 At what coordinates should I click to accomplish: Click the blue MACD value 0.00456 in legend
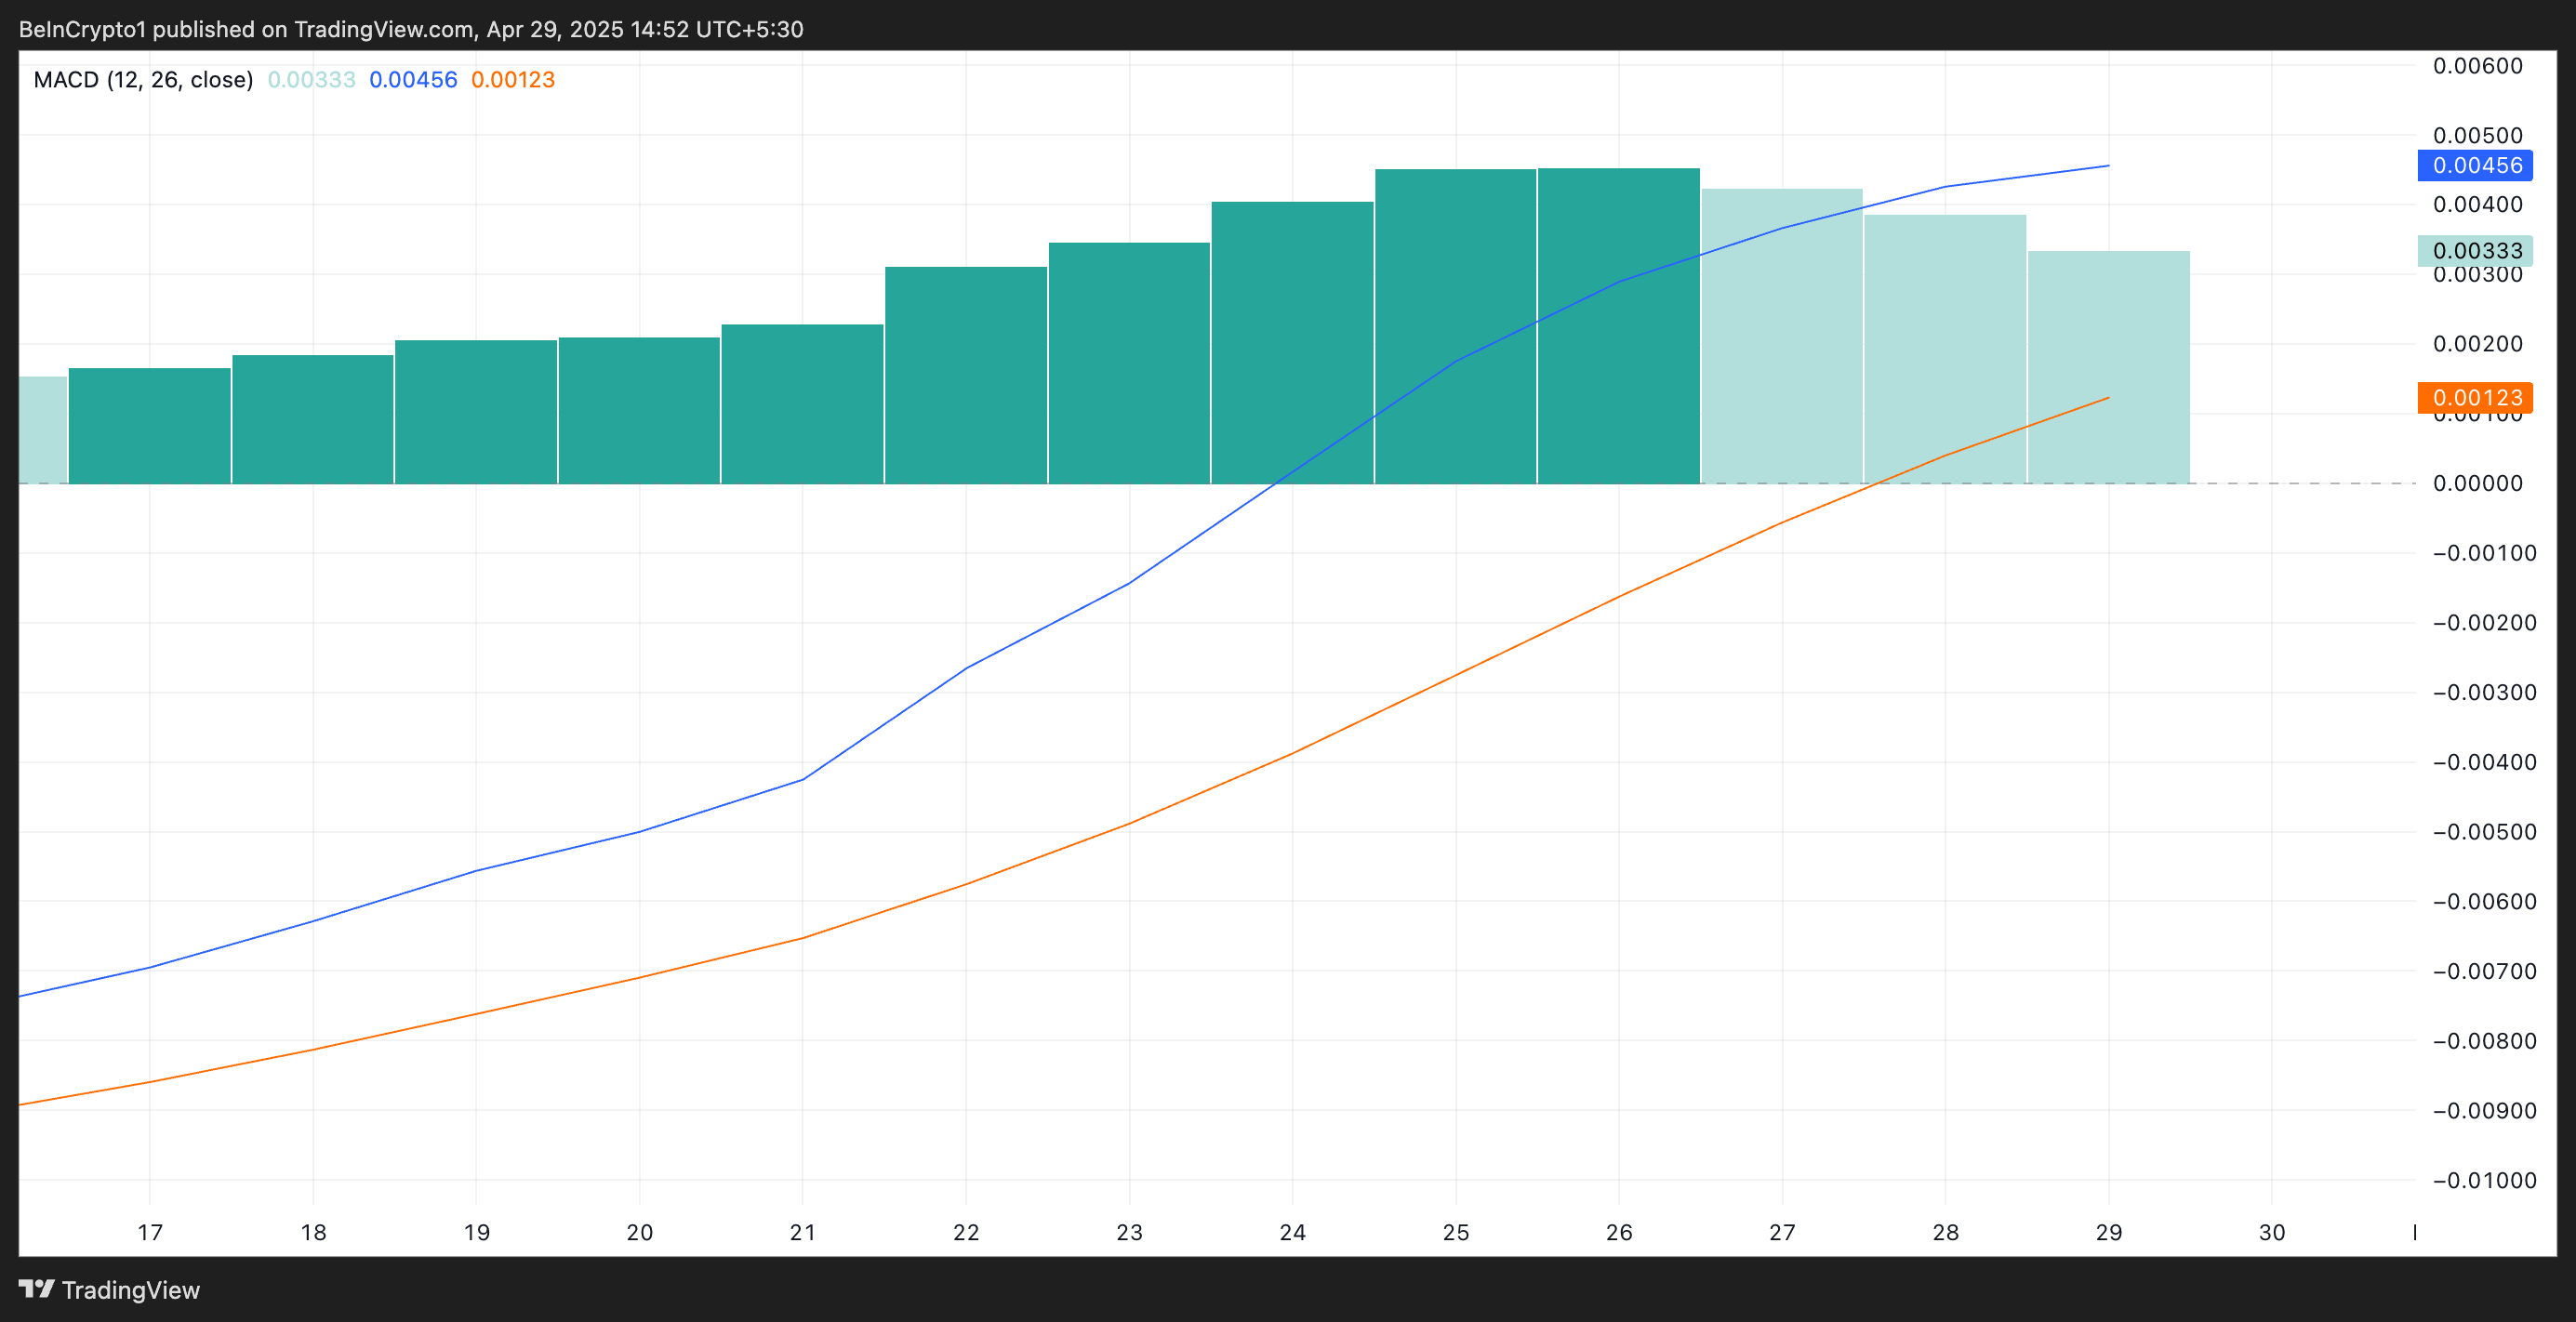(413, 80)
